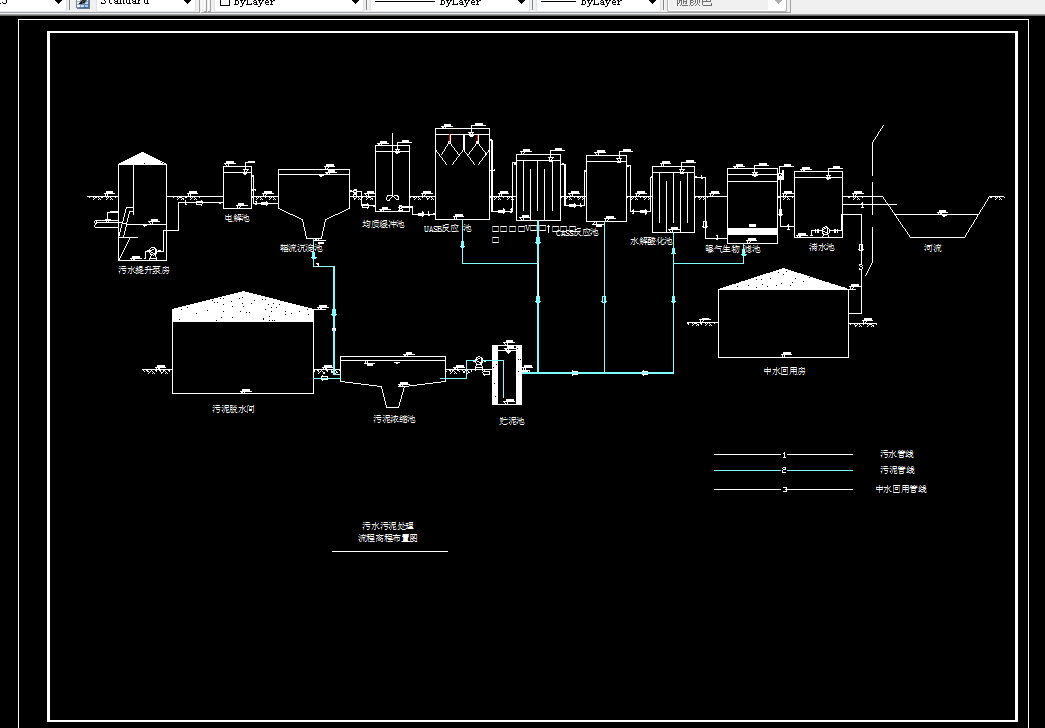1045x728 pixels.
Task: Select the CASS反应池 label
Action: point(577,232)
